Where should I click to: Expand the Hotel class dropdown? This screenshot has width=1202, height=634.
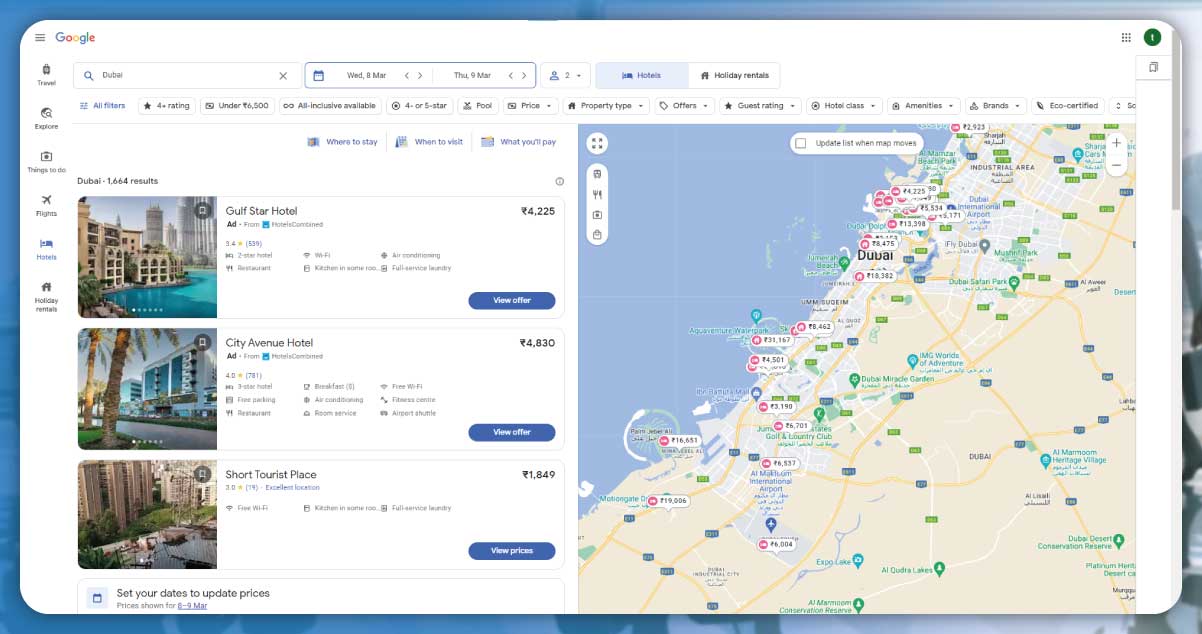(844, 106)
